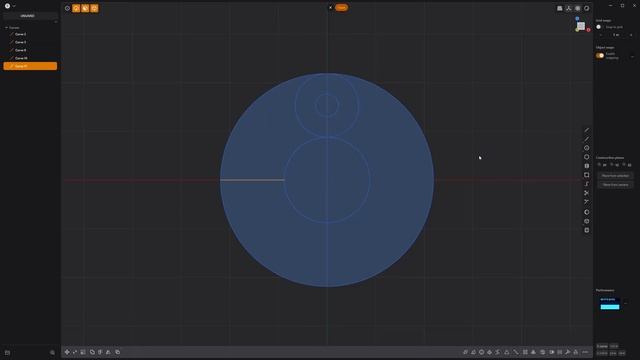Click the Place from selection button
This screenshot has height=360, width=640.
pos(616,176)
